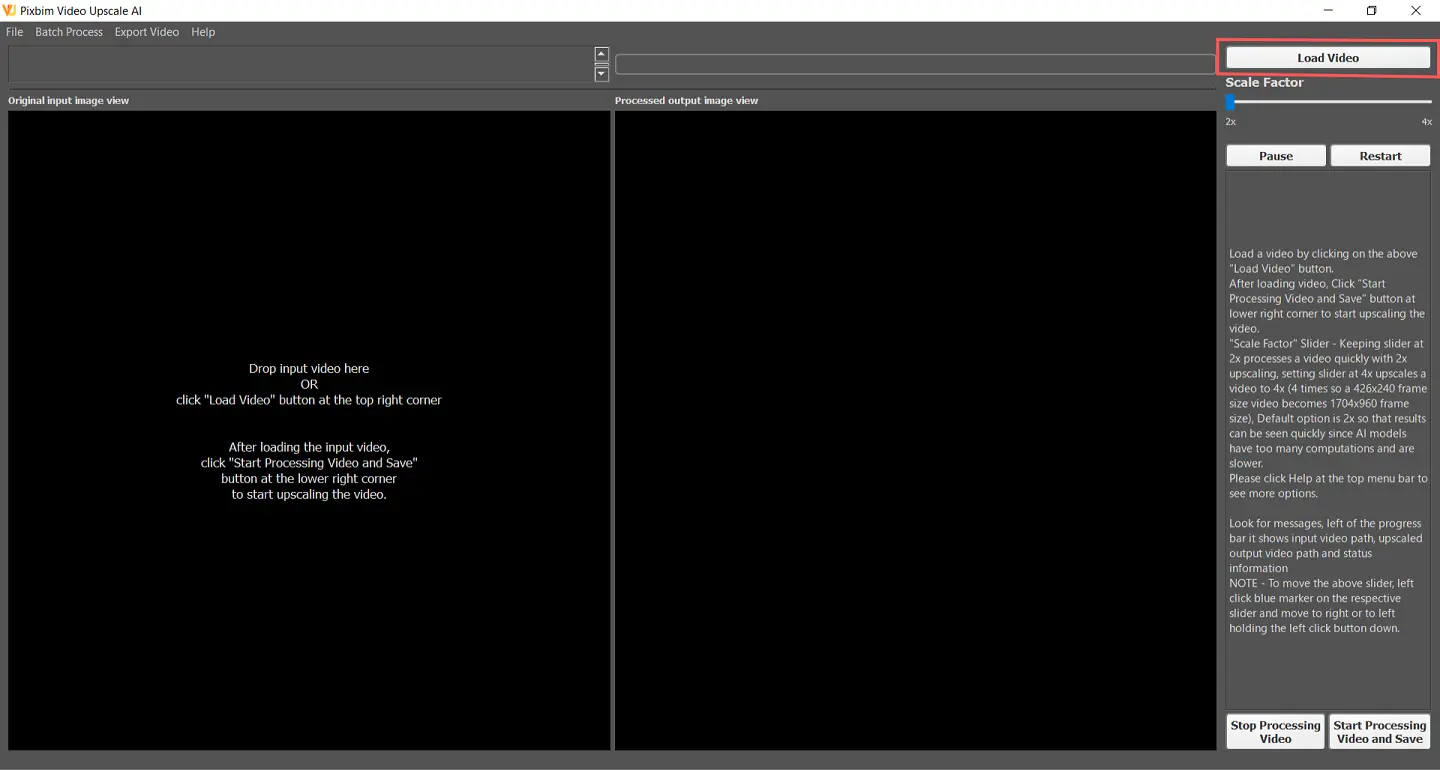
Task: Click Start Processing Video and Save
Action: [x=1379, y=732]
